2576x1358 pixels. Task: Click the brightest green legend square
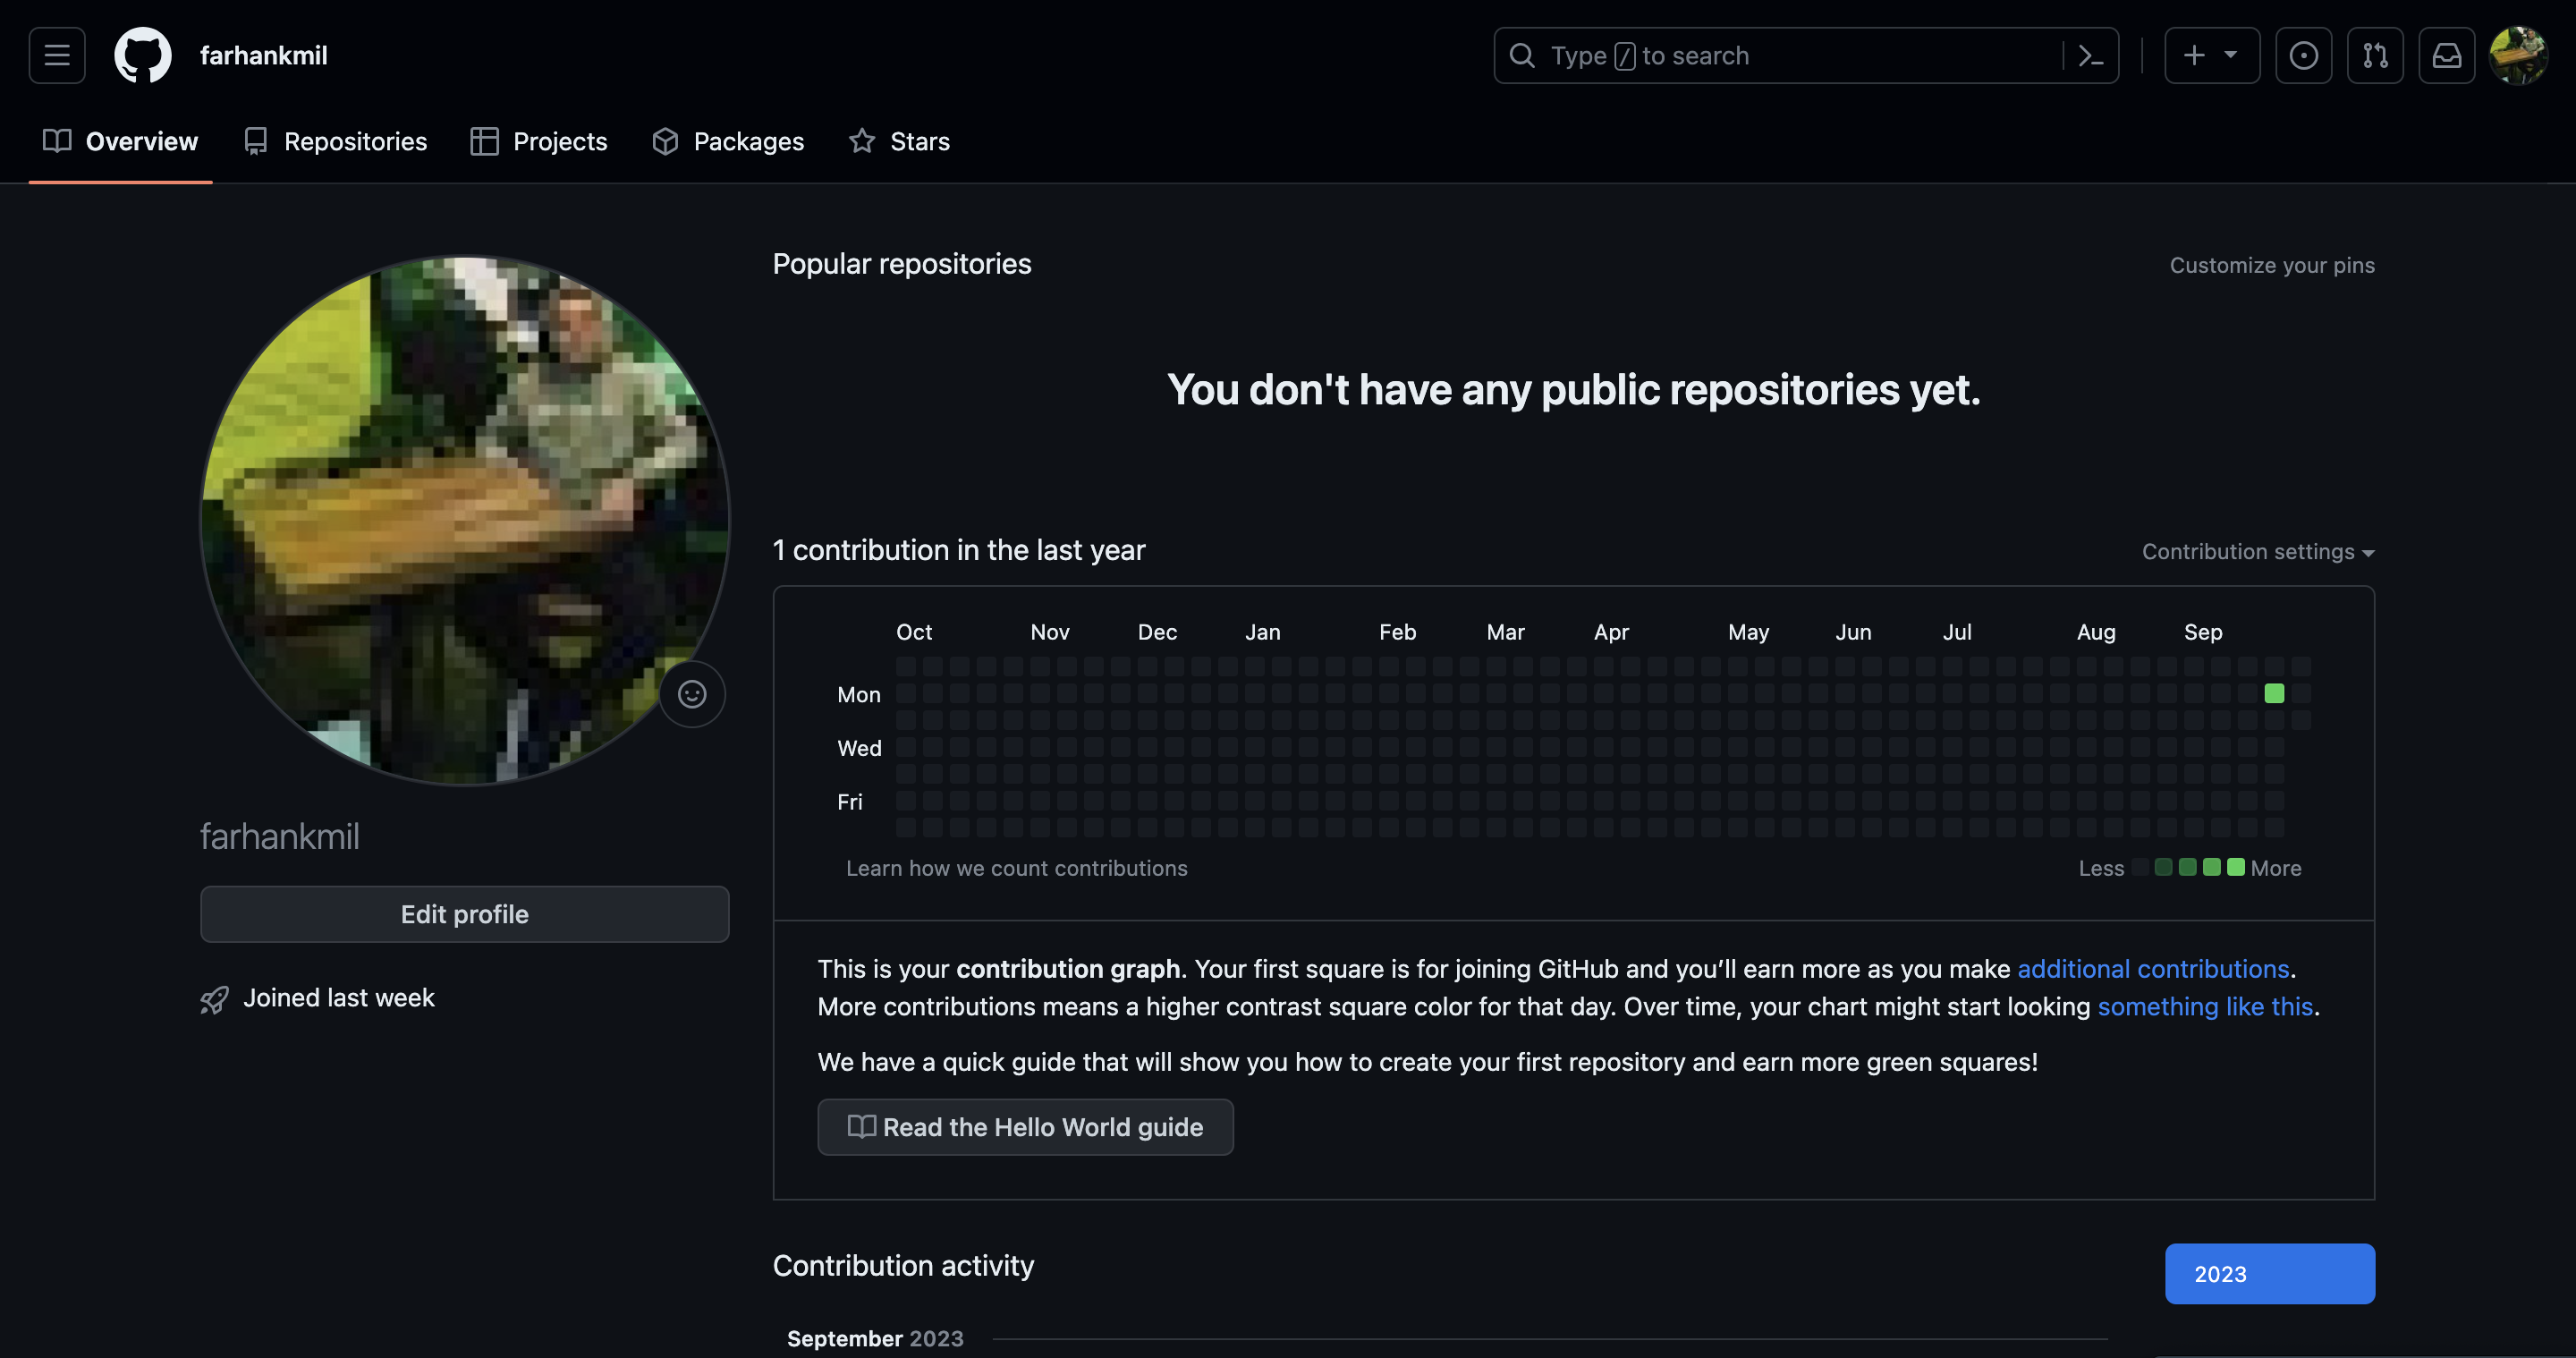[x=2236, y=867]
